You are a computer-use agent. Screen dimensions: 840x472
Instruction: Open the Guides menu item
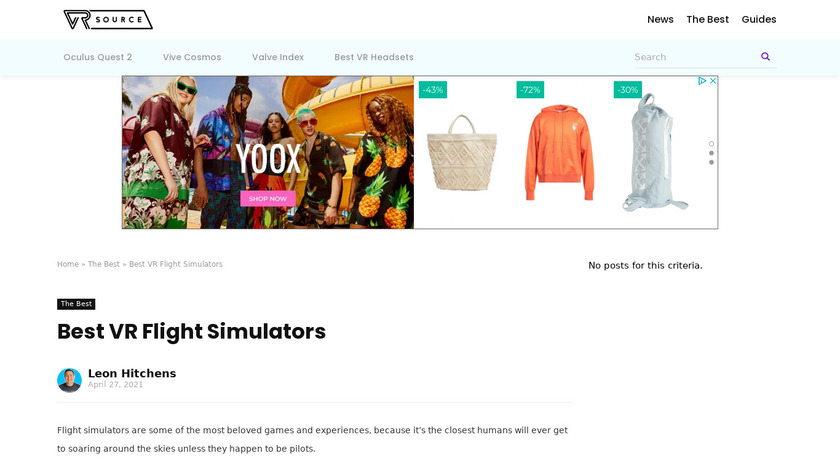tap(759, 19)
